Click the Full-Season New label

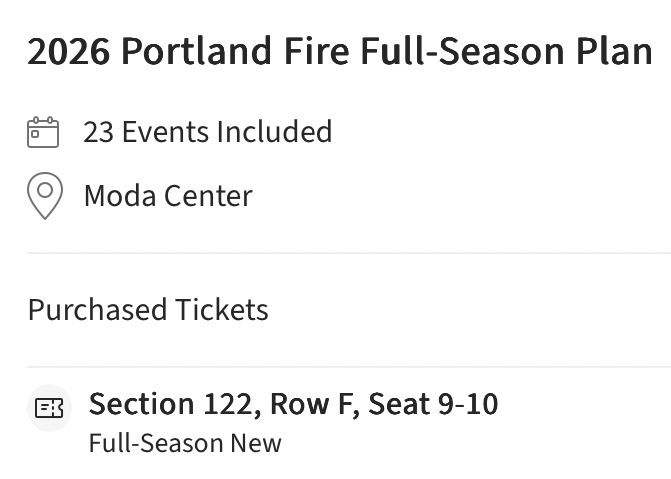click(x=185, y=443)
